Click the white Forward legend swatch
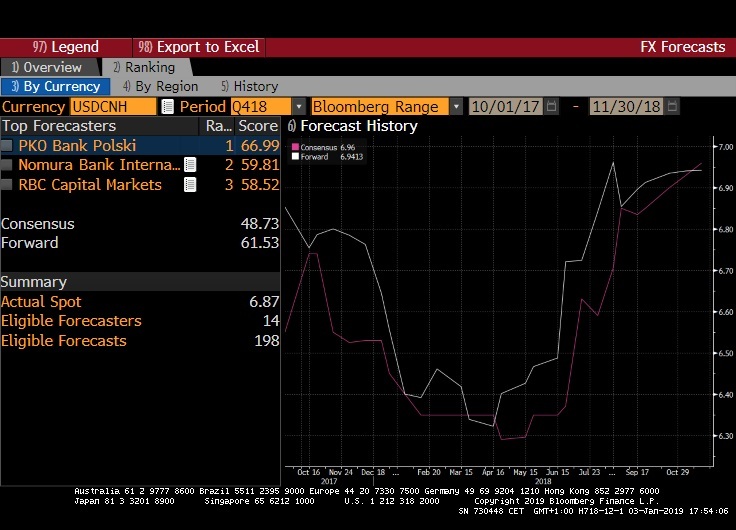 click(295, 157)
